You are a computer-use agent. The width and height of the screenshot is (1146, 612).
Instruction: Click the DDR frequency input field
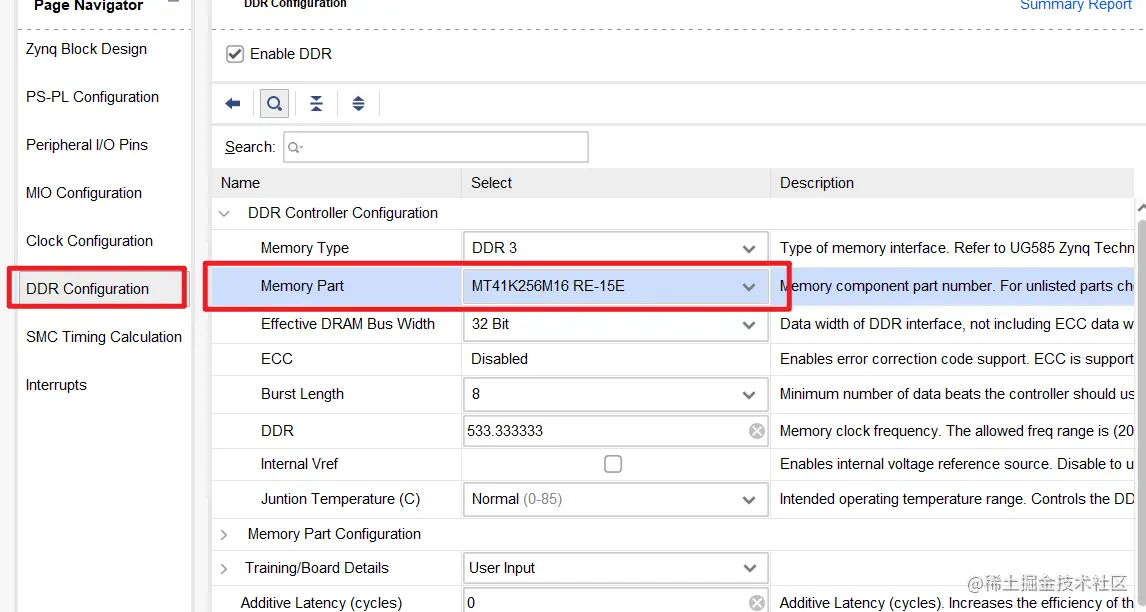coord(615,431)
